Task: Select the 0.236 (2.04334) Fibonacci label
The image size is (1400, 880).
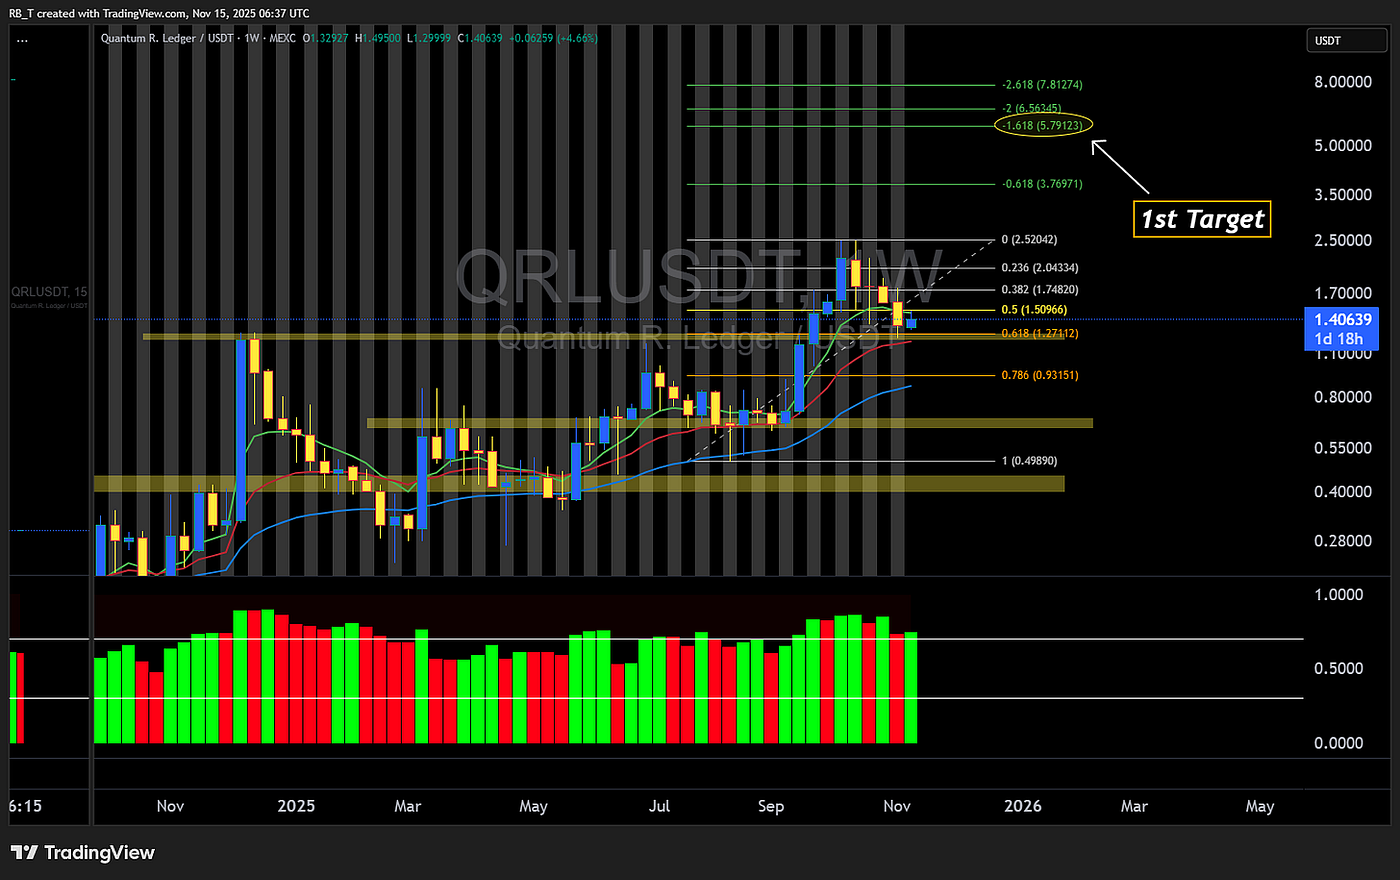Action: pos(1040,268)
